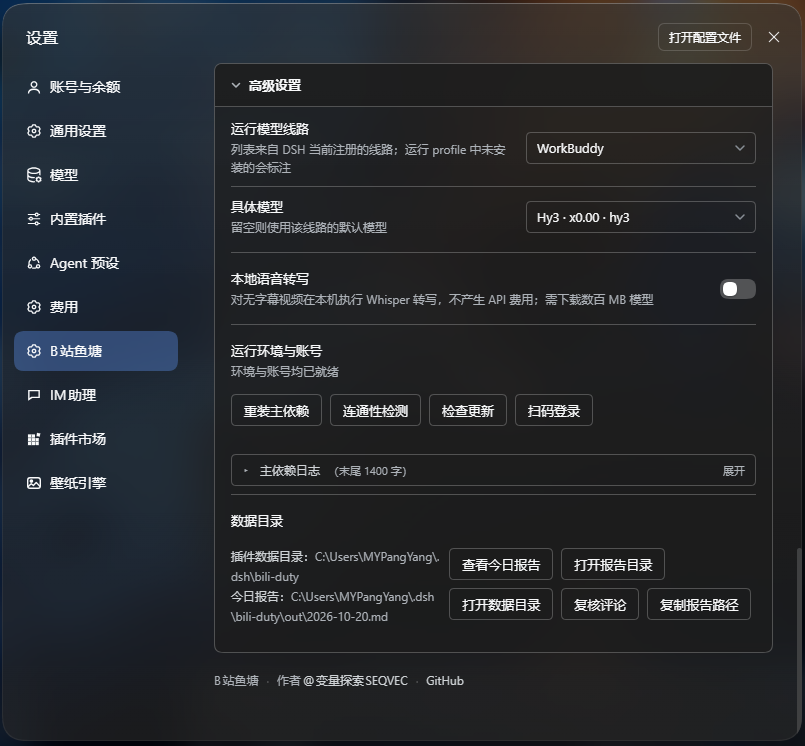Click 查看今日报告 button
Image resolution: width=805 pixels, height=746 pixels.
pos(501,564)
